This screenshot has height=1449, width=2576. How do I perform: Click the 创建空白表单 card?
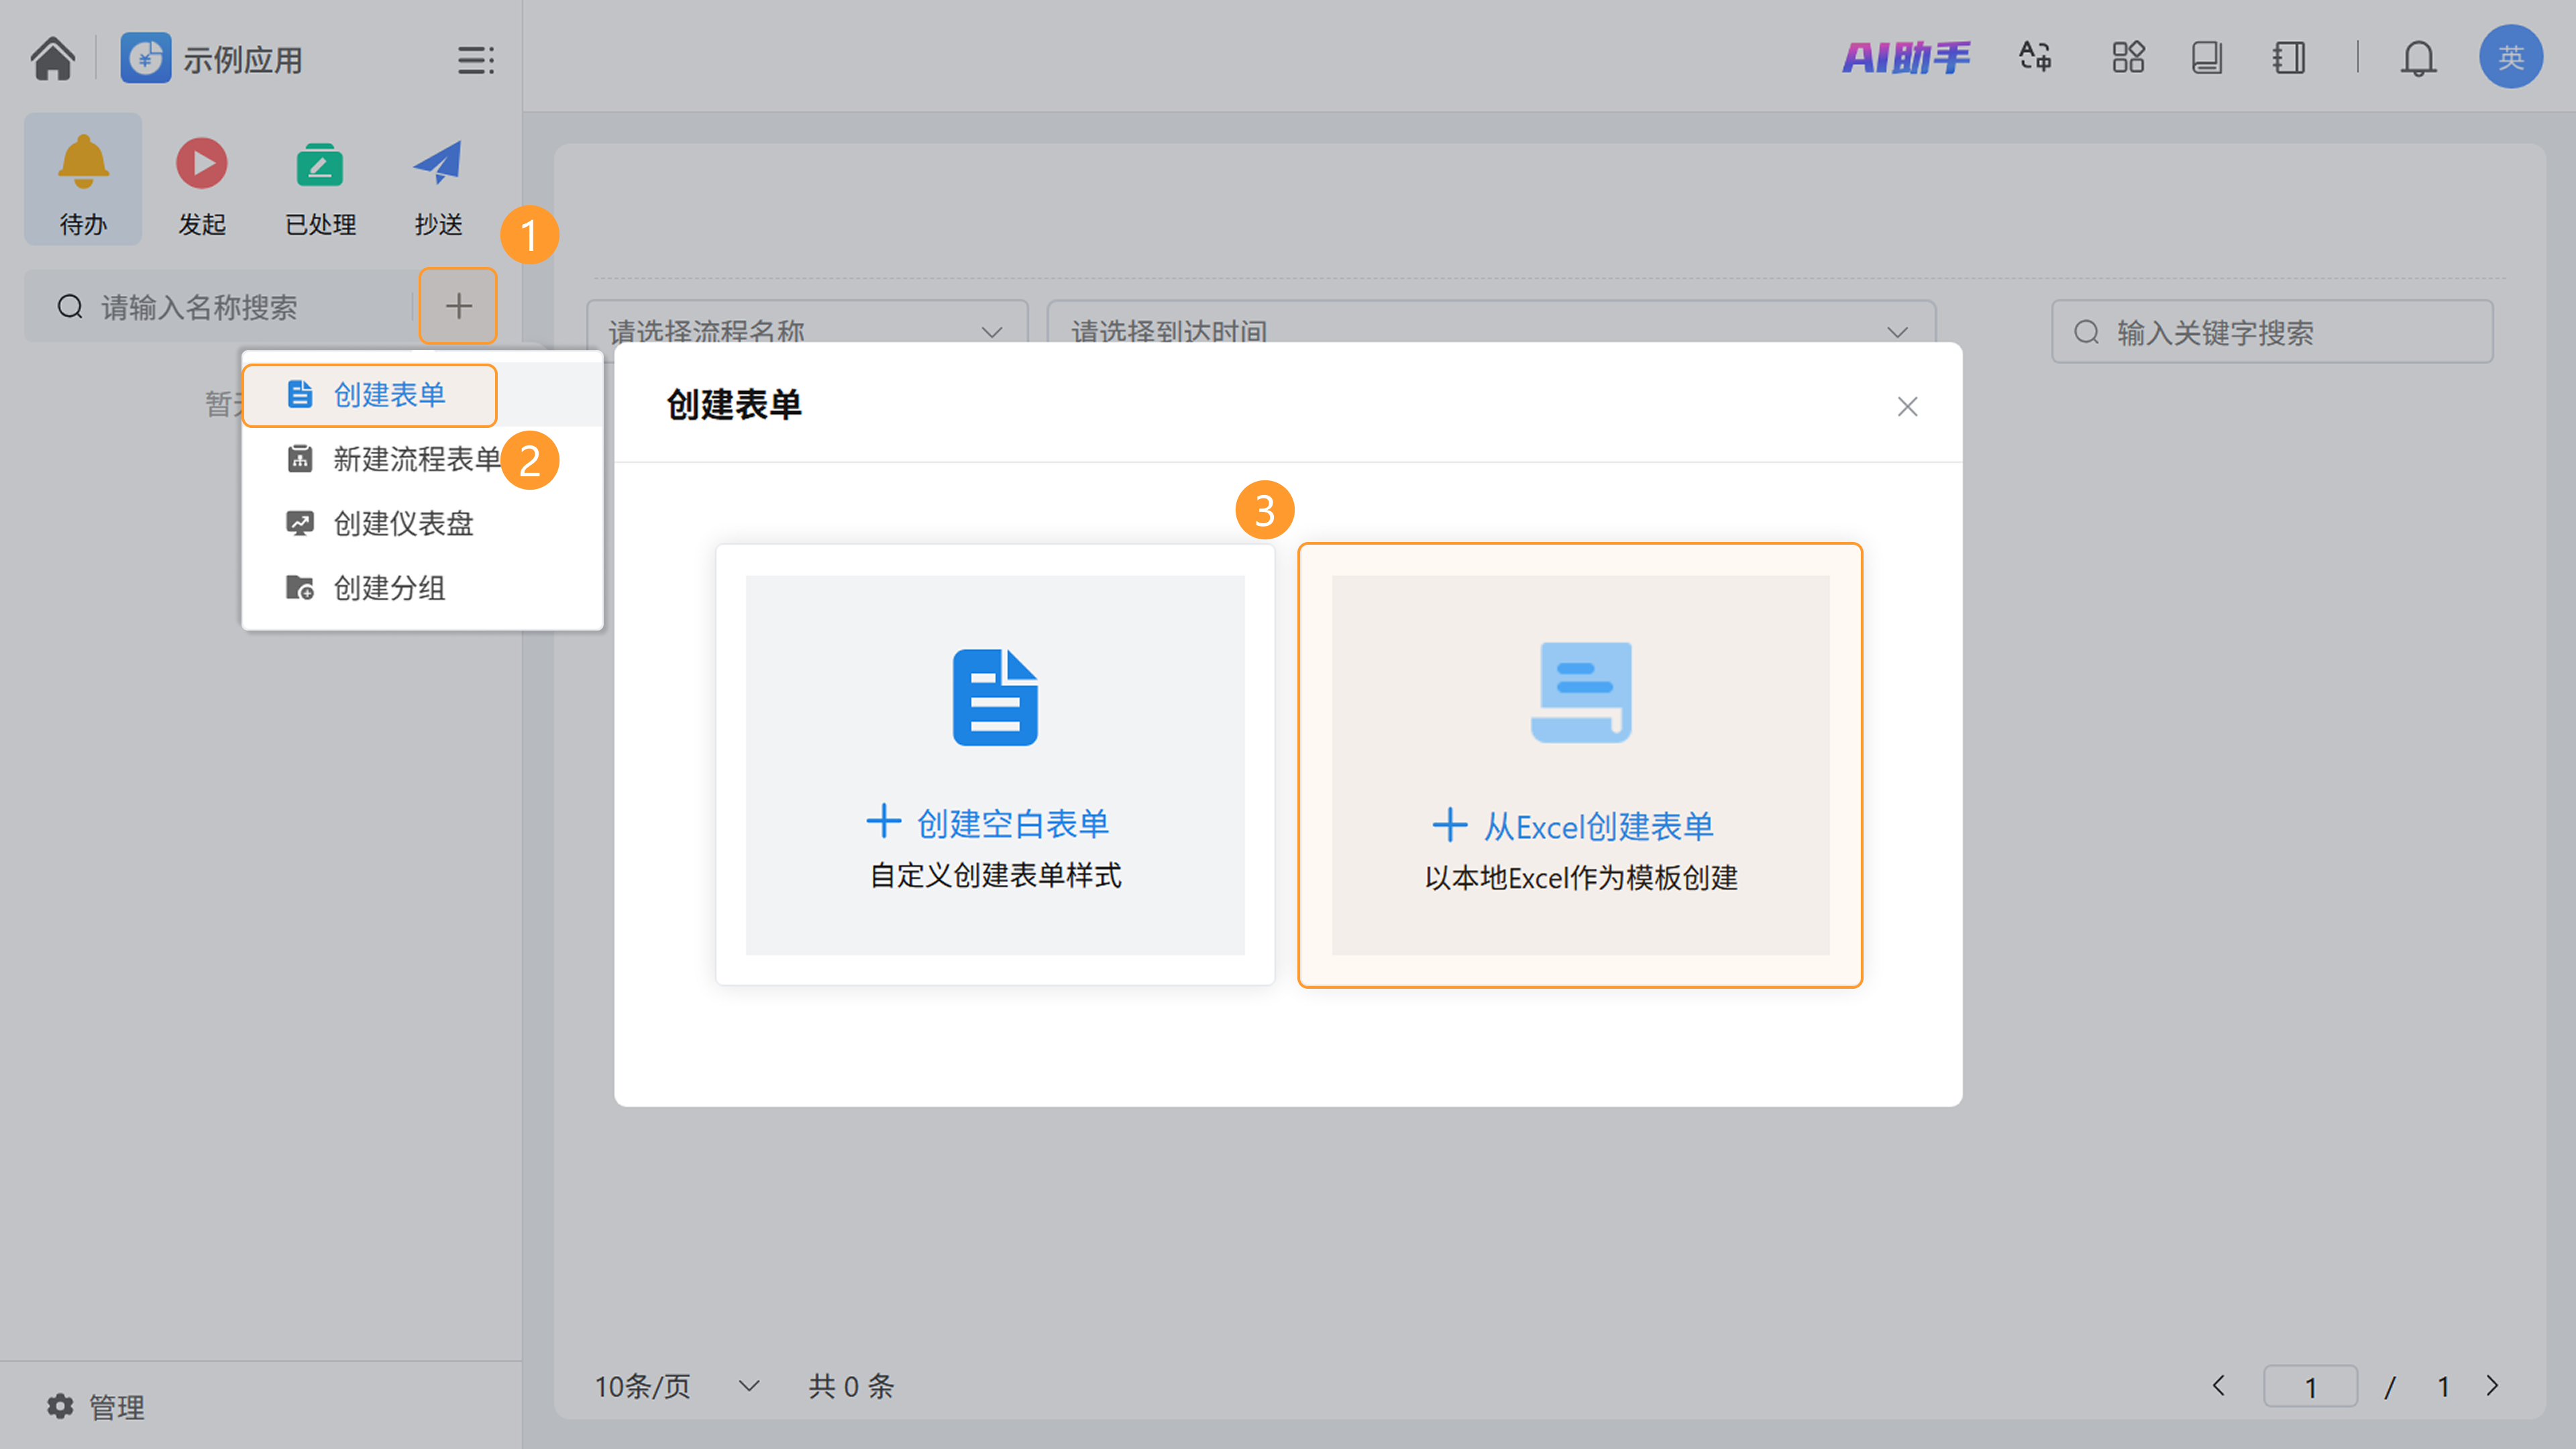[995, 765]
